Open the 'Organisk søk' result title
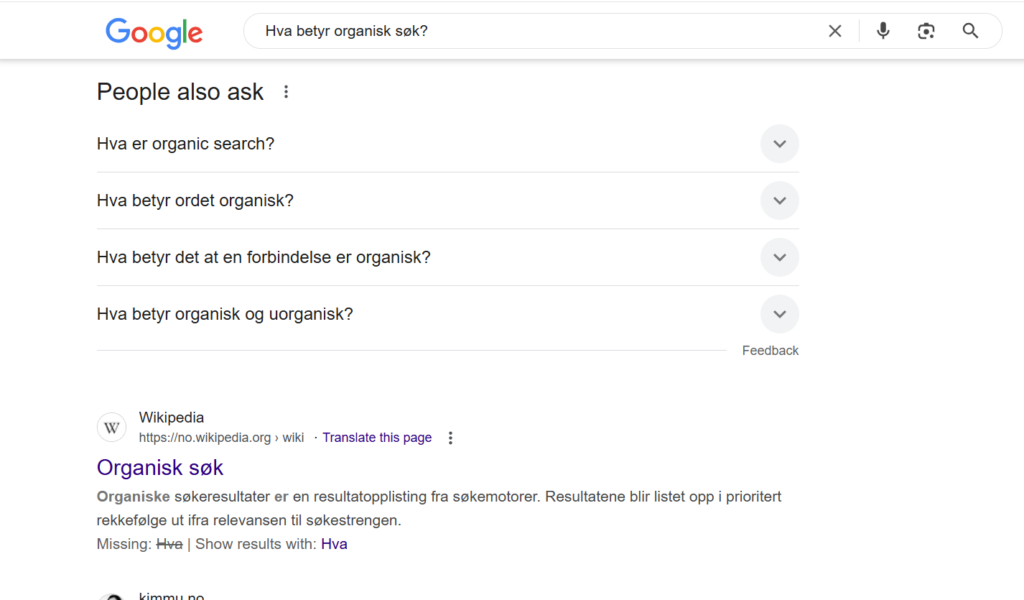1024x600 pixels. click(160, 467)
